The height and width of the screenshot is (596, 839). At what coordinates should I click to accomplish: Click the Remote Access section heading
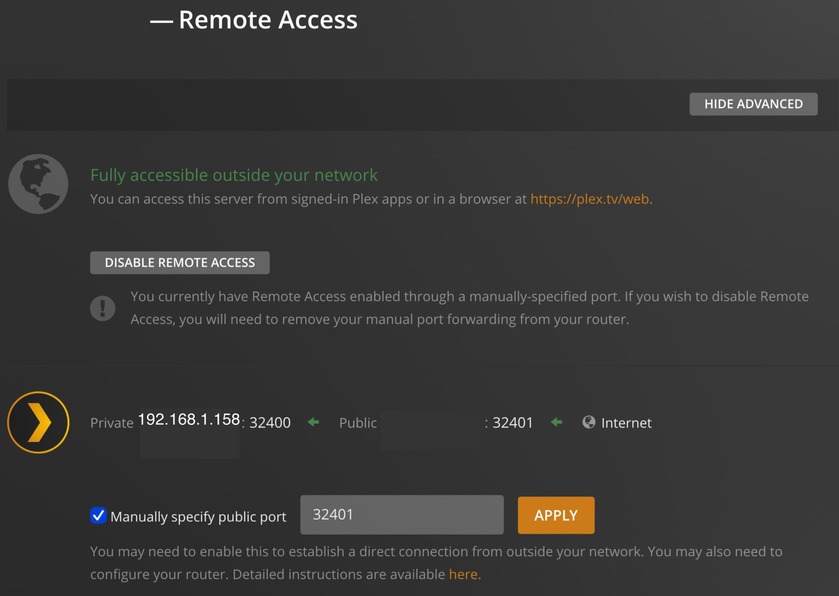click(x=267, y=20)
